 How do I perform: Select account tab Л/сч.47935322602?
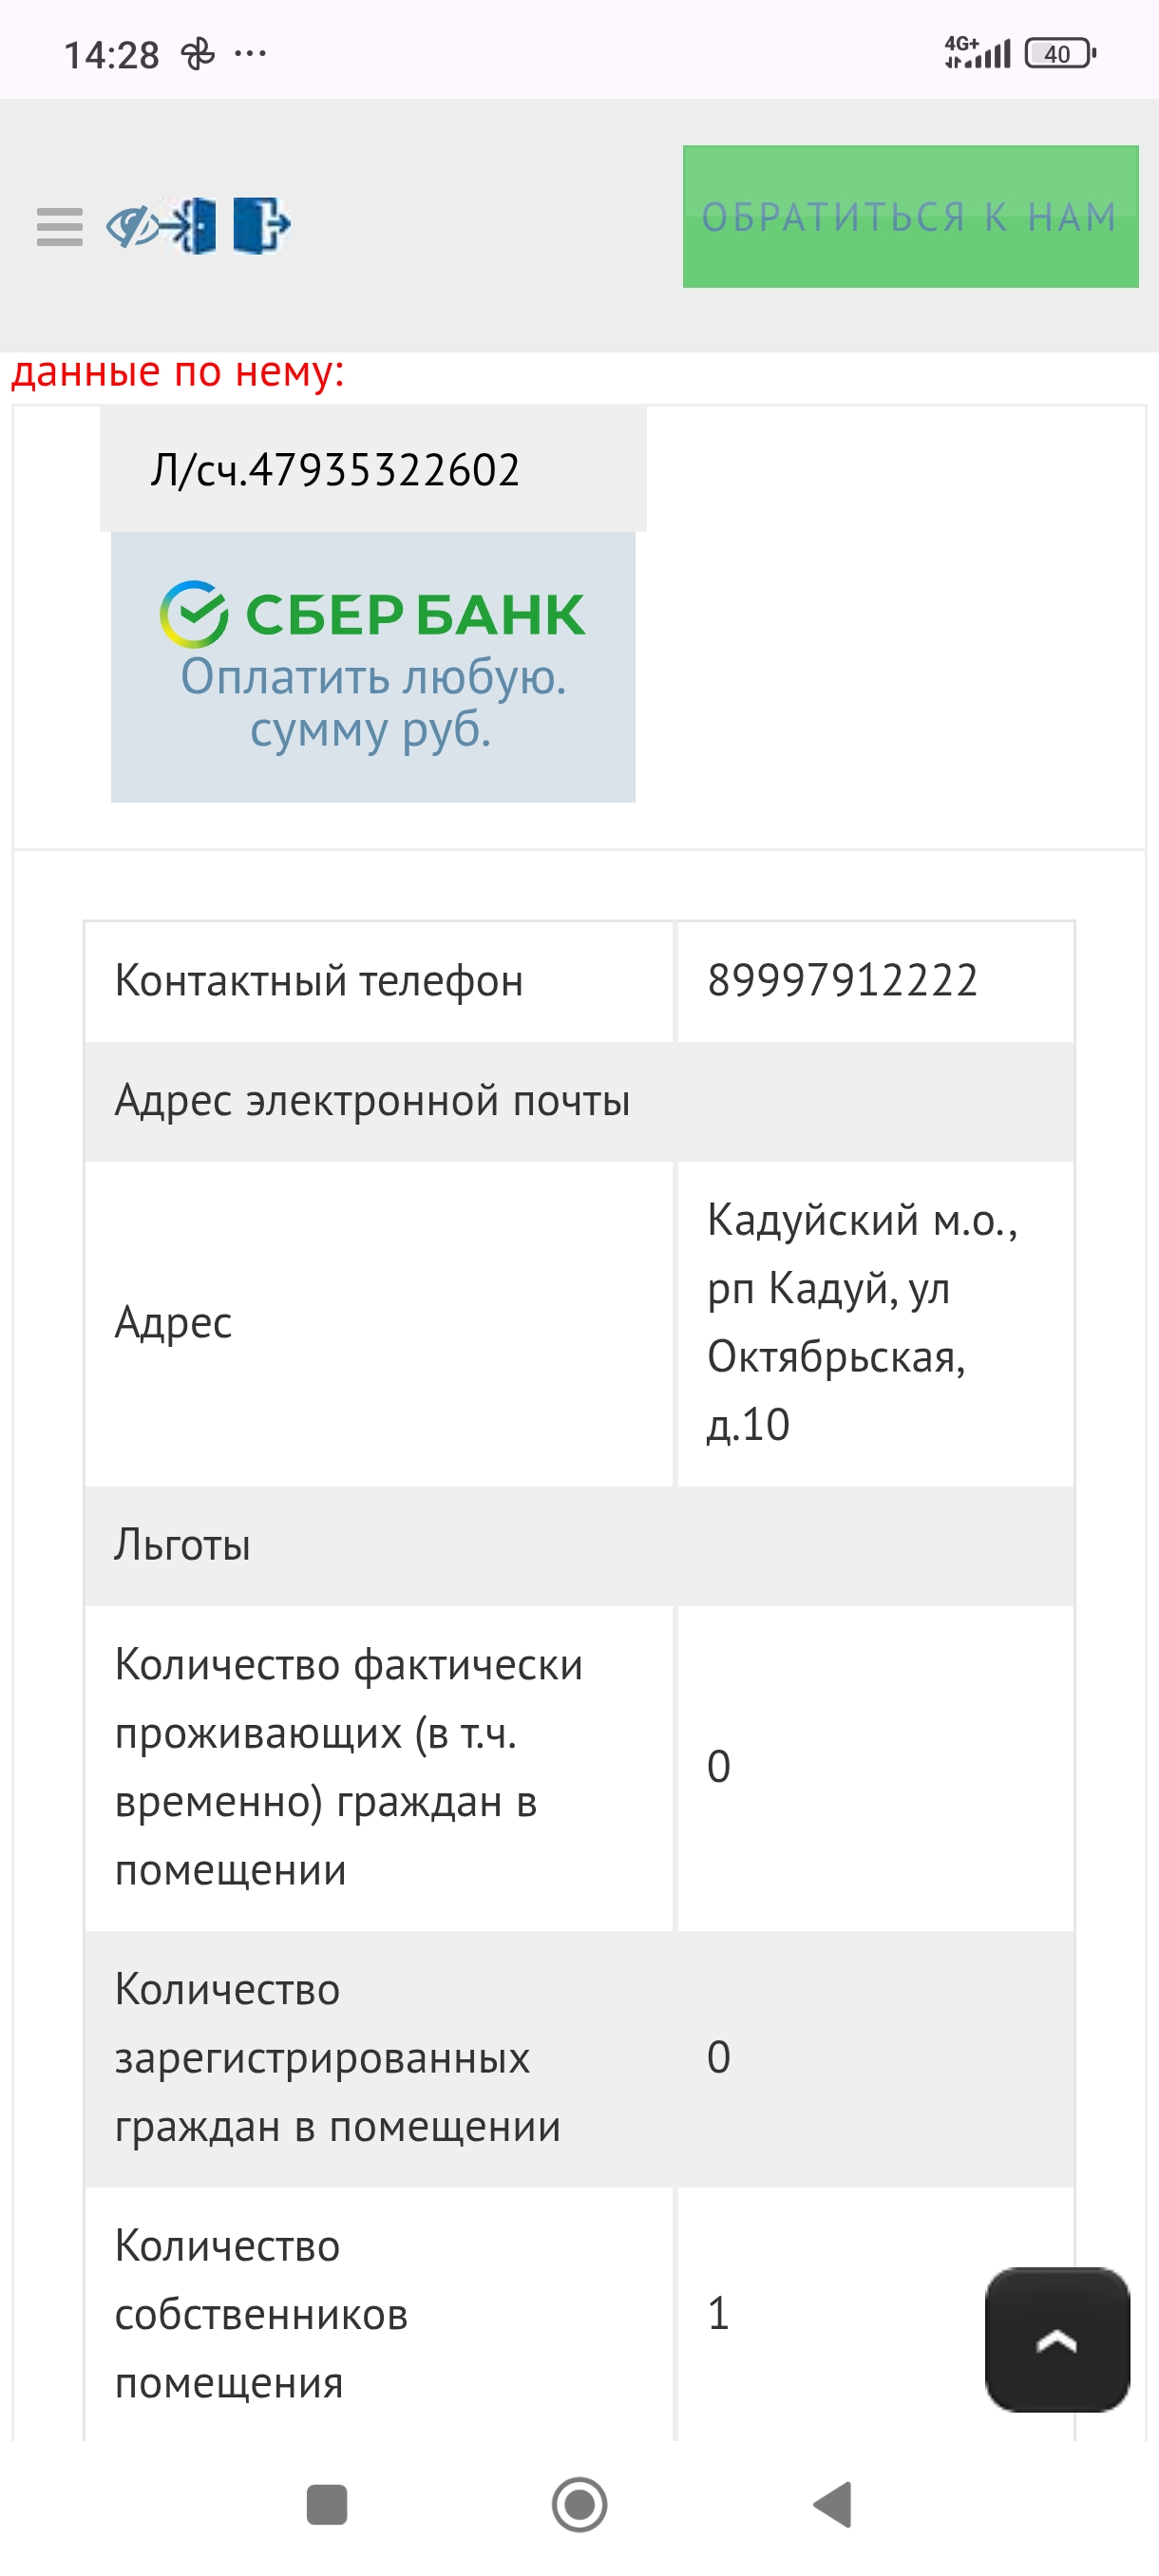pyautogui.click(x=335, y=469)
